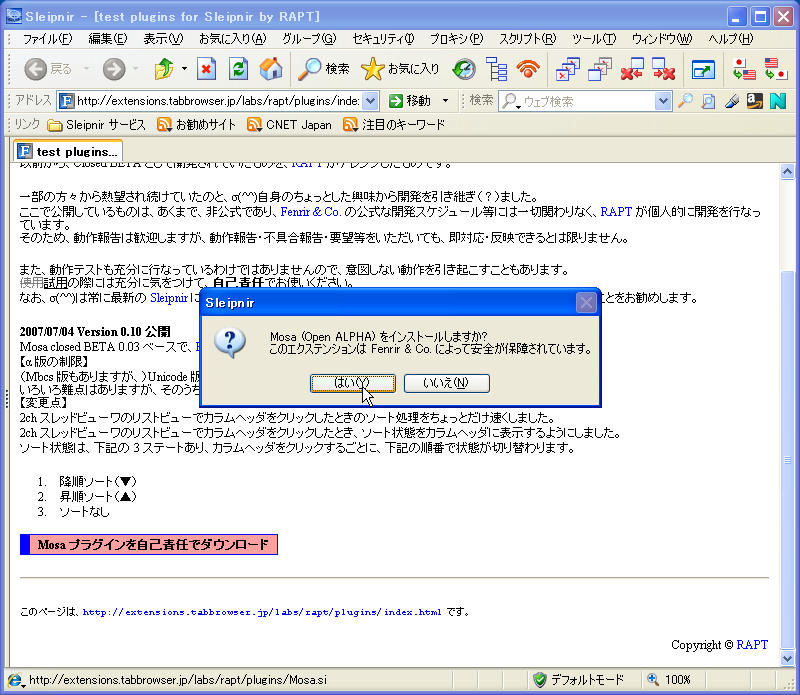Click the RAPT link beside Copyright
800x695 pixels.
coord(752,644)
